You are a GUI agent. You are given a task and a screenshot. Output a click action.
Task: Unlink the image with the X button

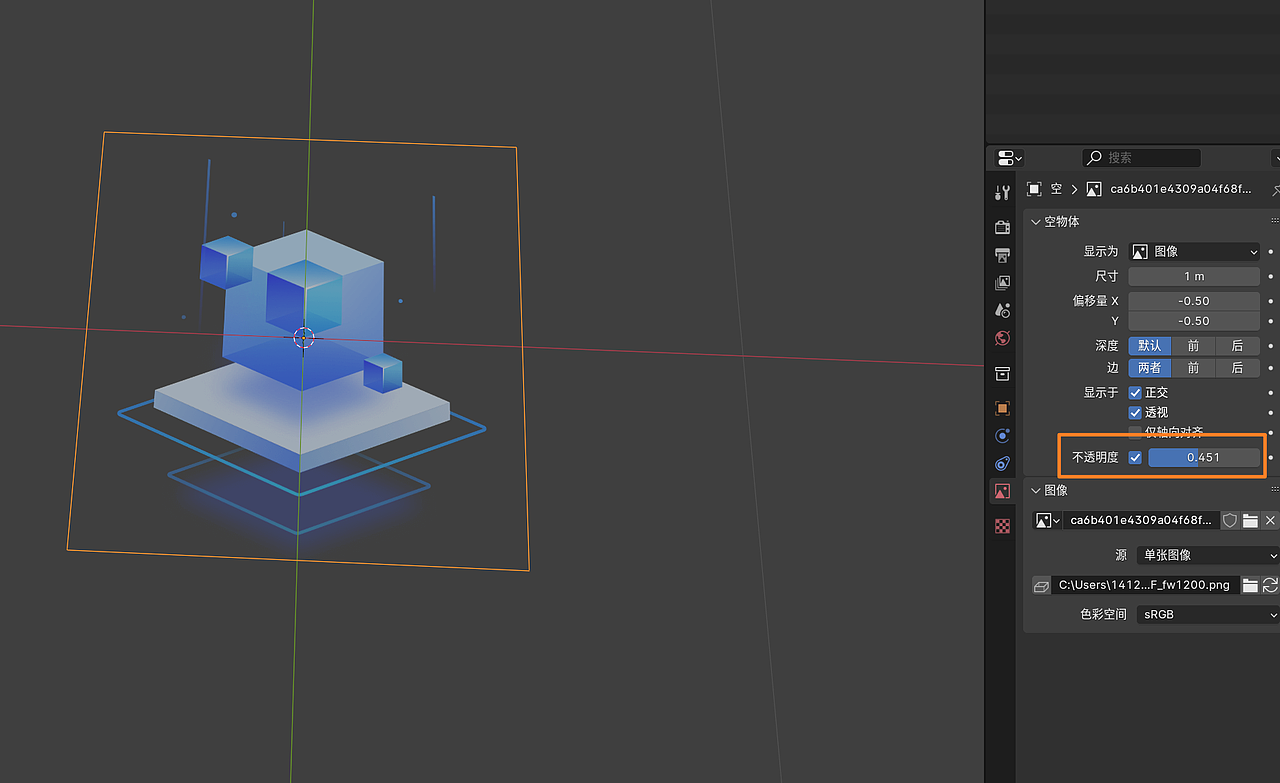coord(1270,520)
